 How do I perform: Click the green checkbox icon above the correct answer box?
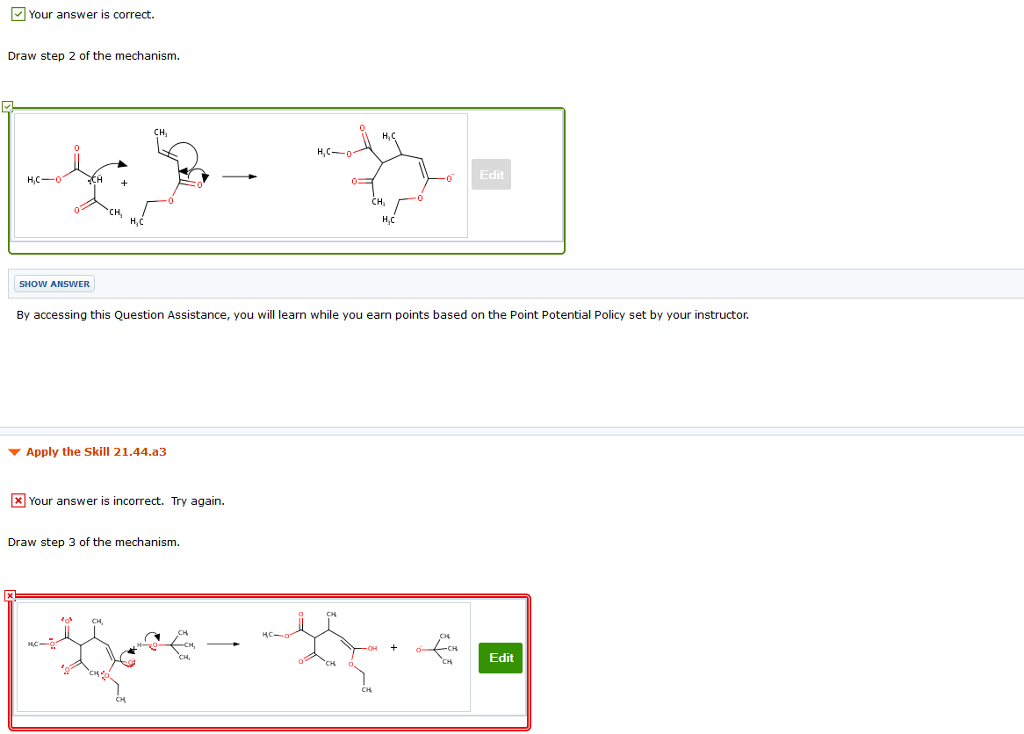coord(7,105)
